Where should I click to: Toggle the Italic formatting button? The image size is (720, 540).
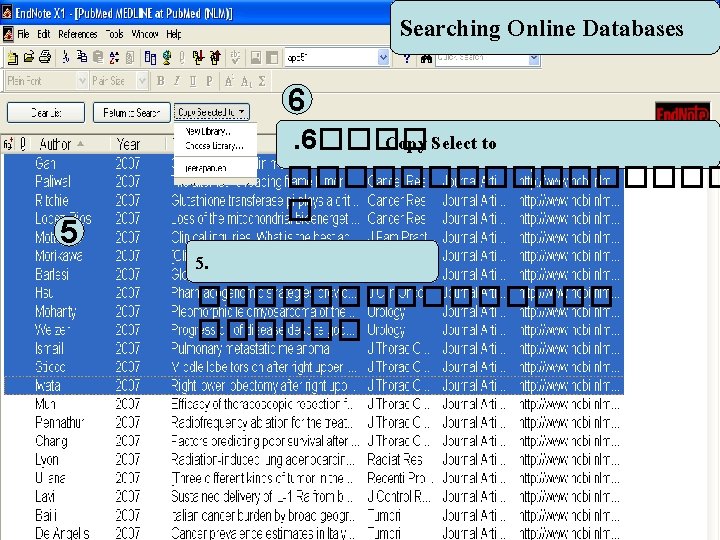[177, 81]
